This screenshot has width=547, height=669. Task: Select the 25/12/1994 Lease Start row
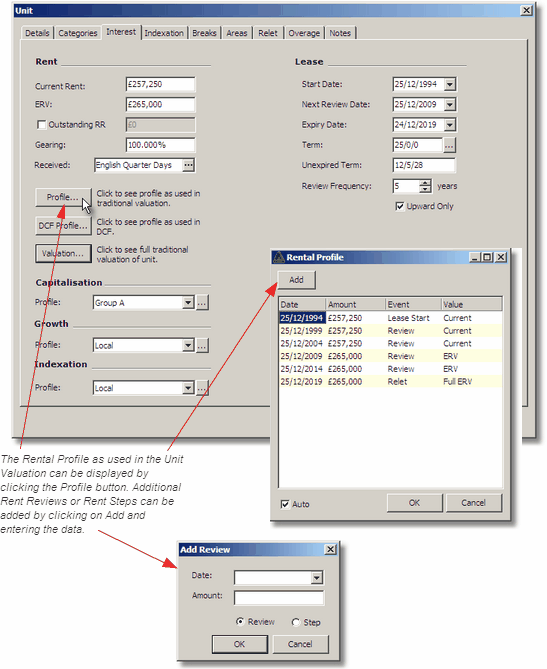pos(390,318)
